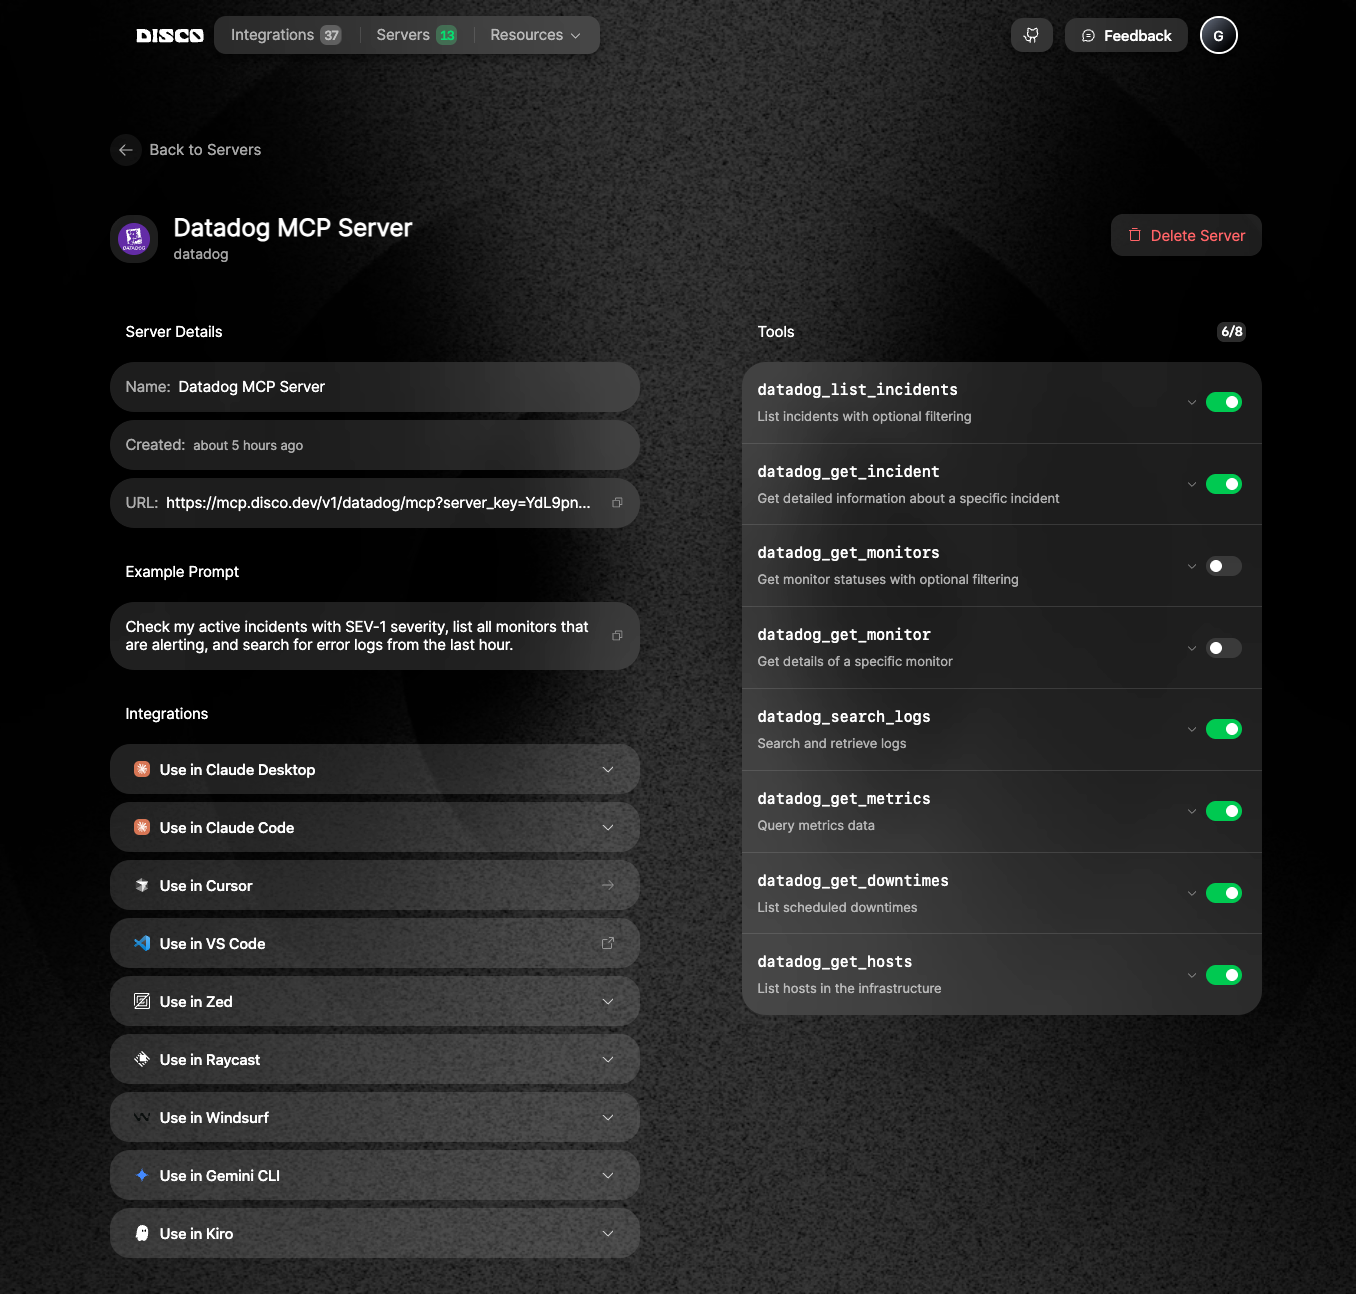
Task: Expand the Use in Zed chevron
Action: tap(608, 1001)
